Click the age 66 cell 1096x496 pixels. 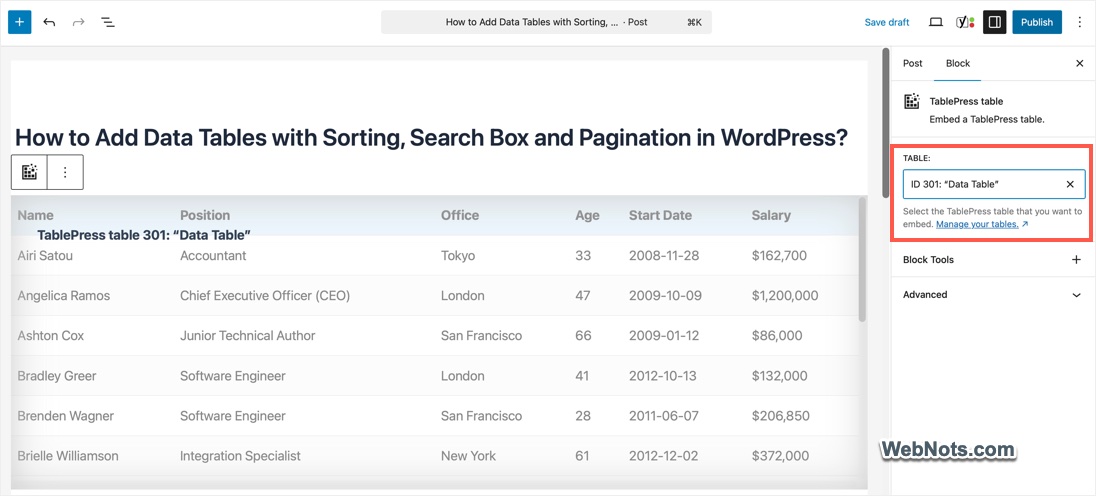(x=583, y=336)
